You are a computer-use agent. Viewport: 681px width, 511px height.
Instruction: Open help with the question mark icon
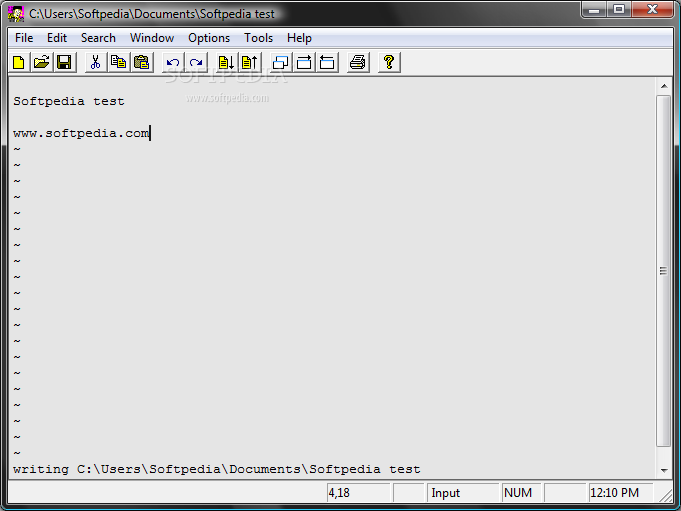tap(389, 63)
